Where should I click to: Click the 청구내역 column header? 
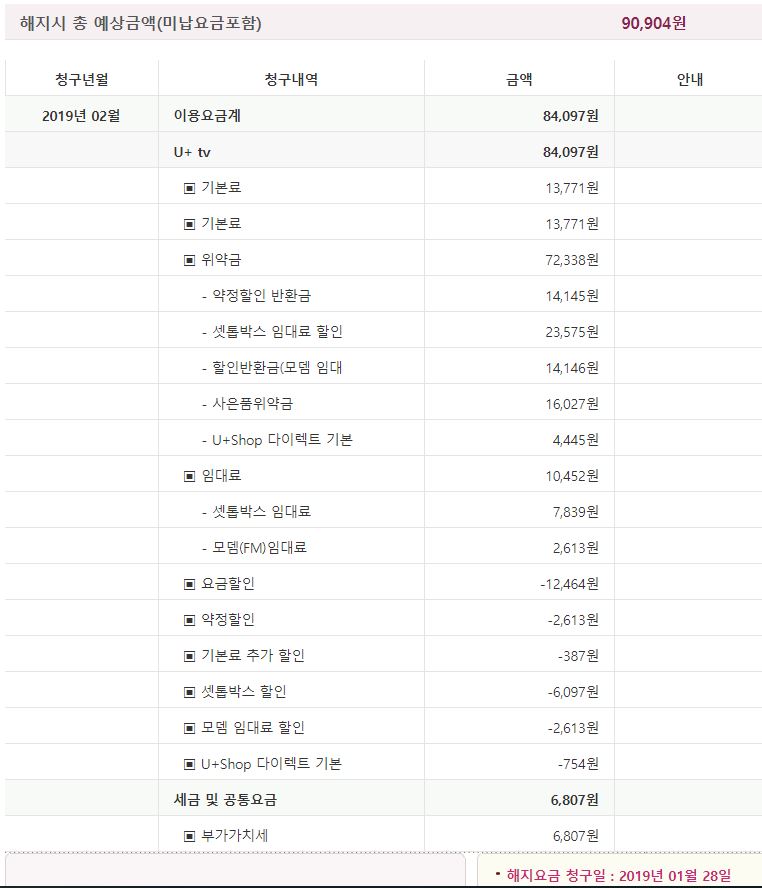pos(291,80)
